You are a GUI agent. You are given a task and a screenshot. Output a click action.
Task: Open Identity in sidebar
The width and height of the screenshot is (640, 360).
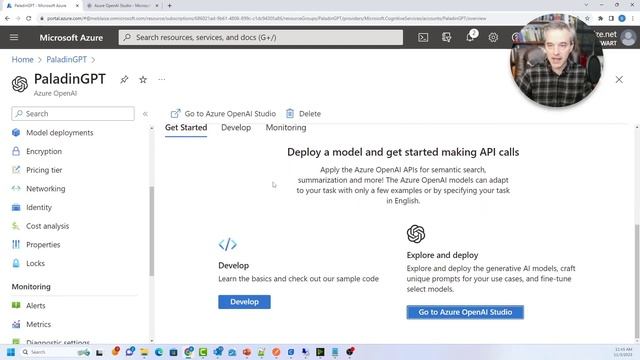tap(39, 207)
